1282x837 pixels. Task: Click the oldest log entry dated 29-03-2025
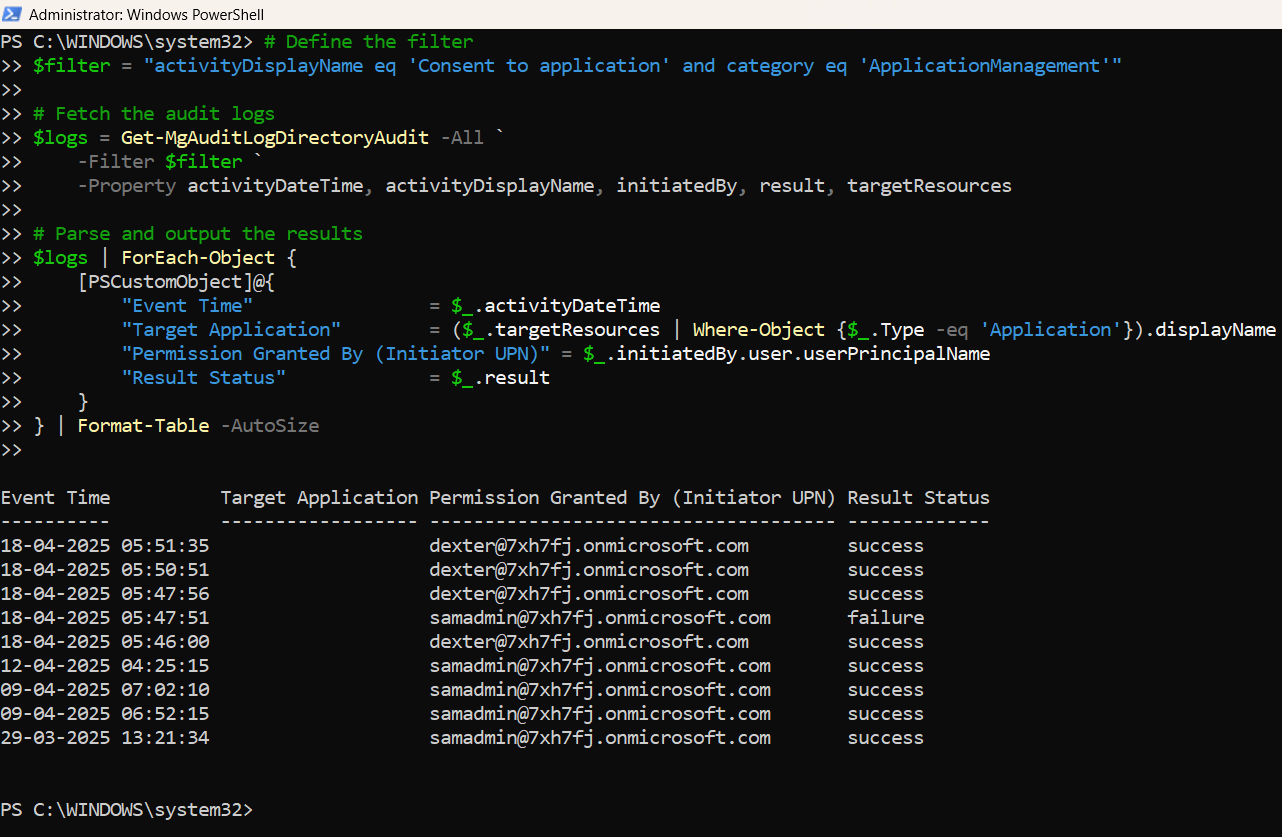[107, 737]
